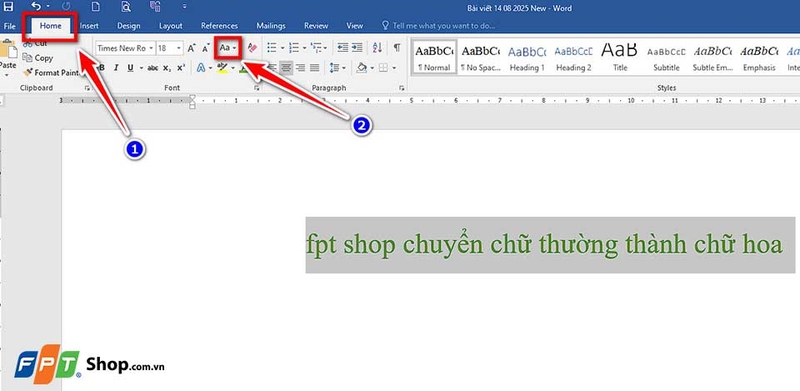
Task: Click the Copy icon in Clipboard group
Action: pyautogui.click(x=28, y=58)
